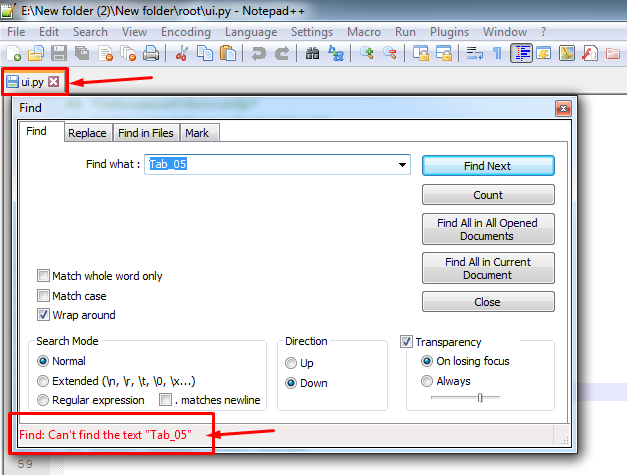Open the Encoding menu
The width and height of the screenshot is (627, 475).
tap(186, 32)
